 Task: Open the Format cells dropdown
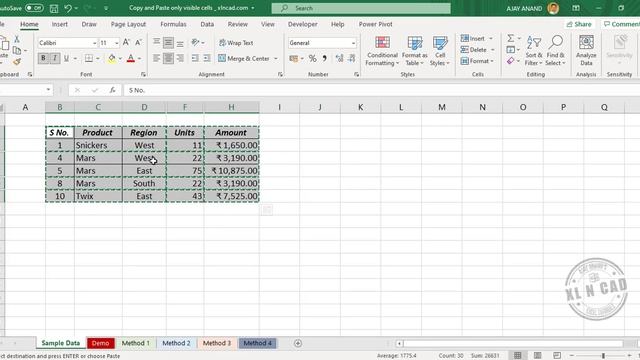[x=477, y=61]
